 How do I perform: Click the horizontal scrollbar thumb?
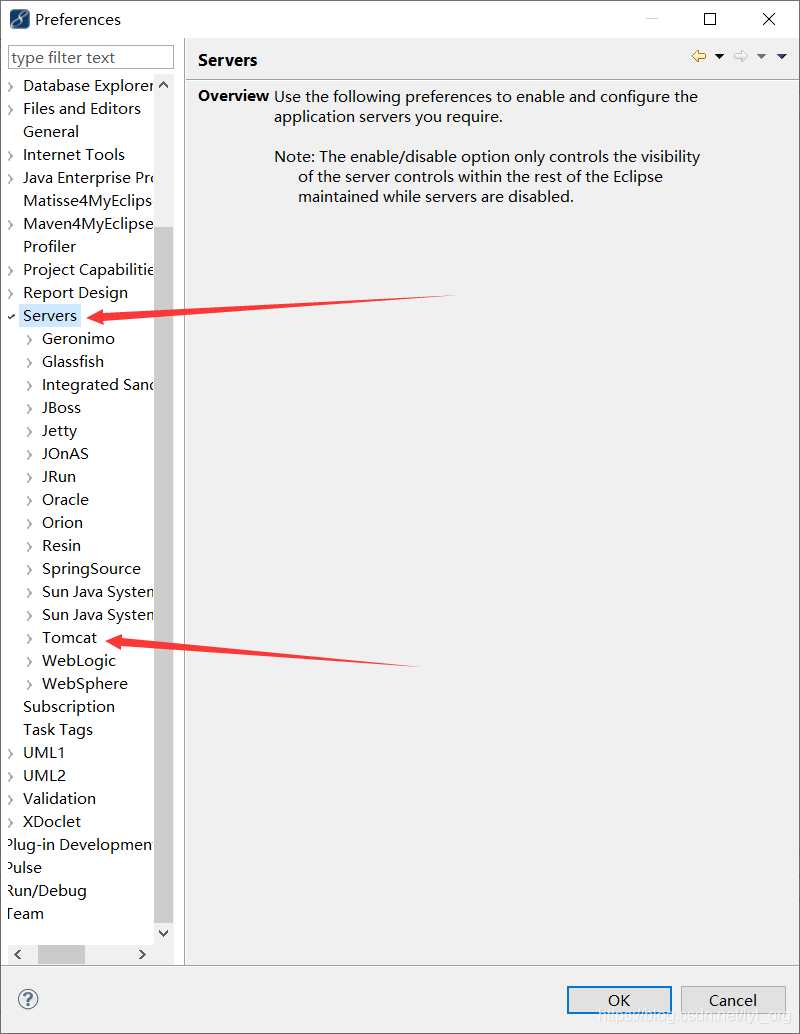61,954
